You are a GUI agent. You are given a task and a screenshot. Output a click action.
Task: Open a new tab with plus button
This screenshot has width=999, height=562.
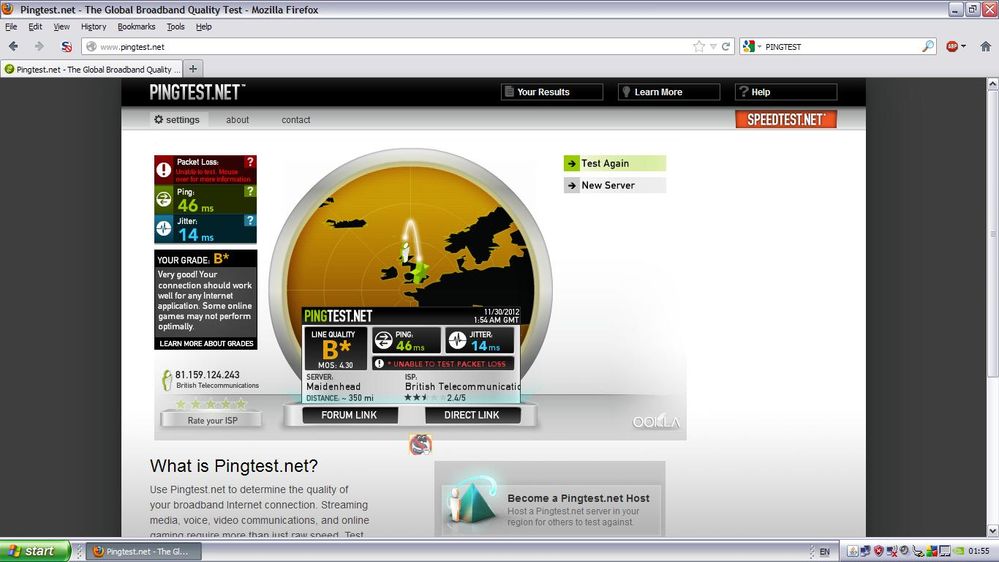click(193, 69)
